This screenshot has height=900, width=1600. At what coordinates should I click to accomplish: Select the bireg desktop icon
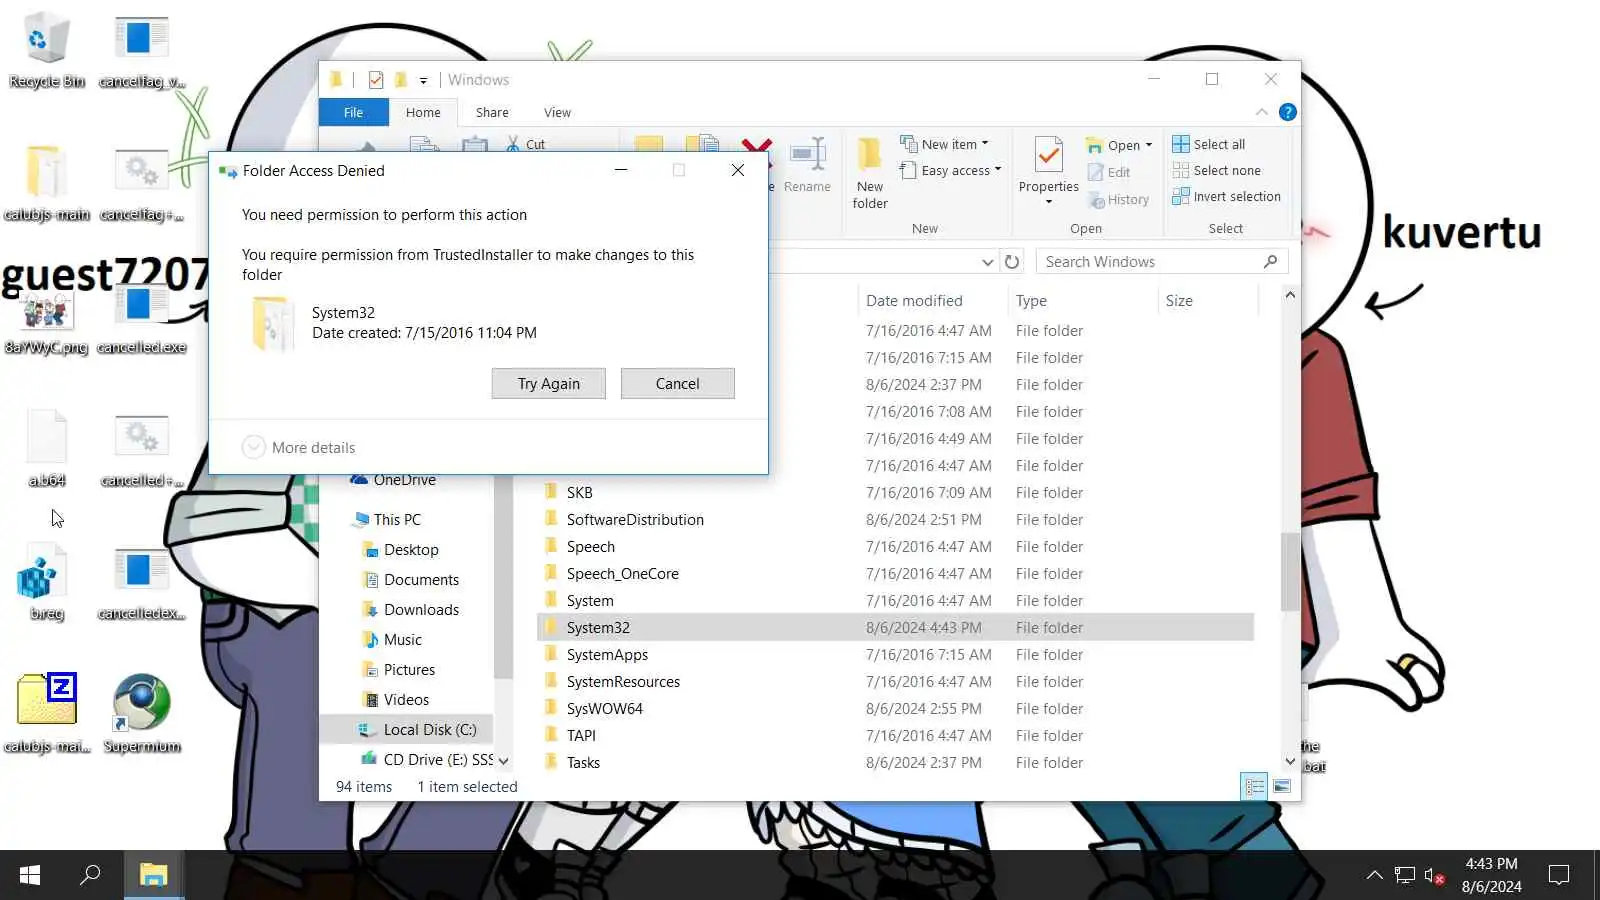46,583
